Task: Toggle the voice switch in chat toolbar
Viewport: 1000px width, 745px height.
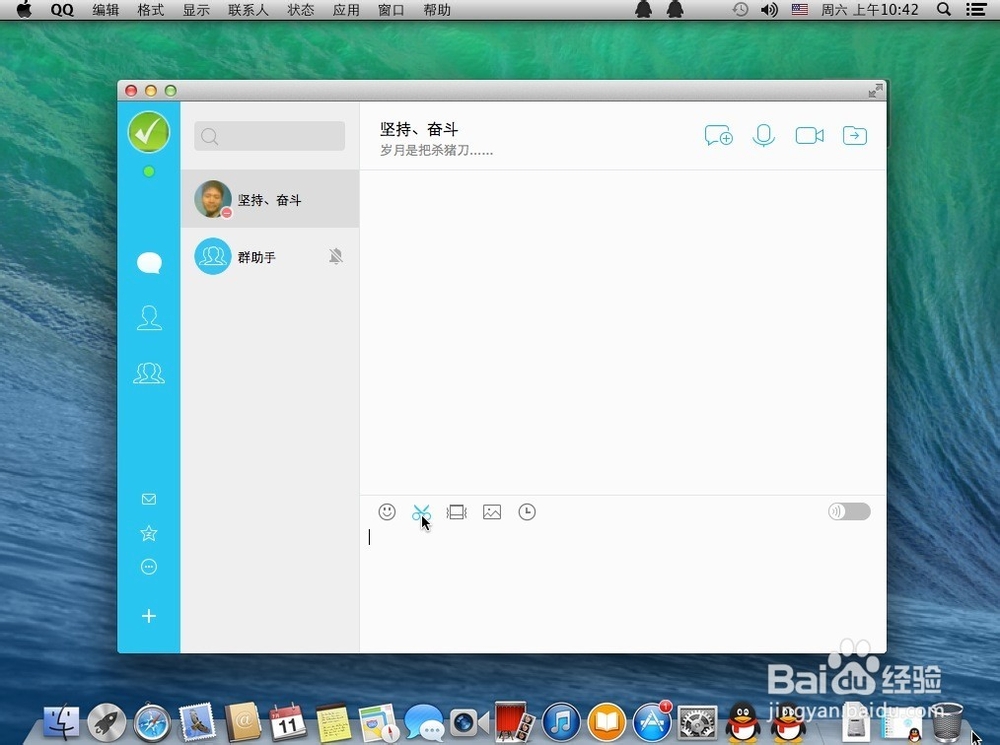Action: pos(849,512)
